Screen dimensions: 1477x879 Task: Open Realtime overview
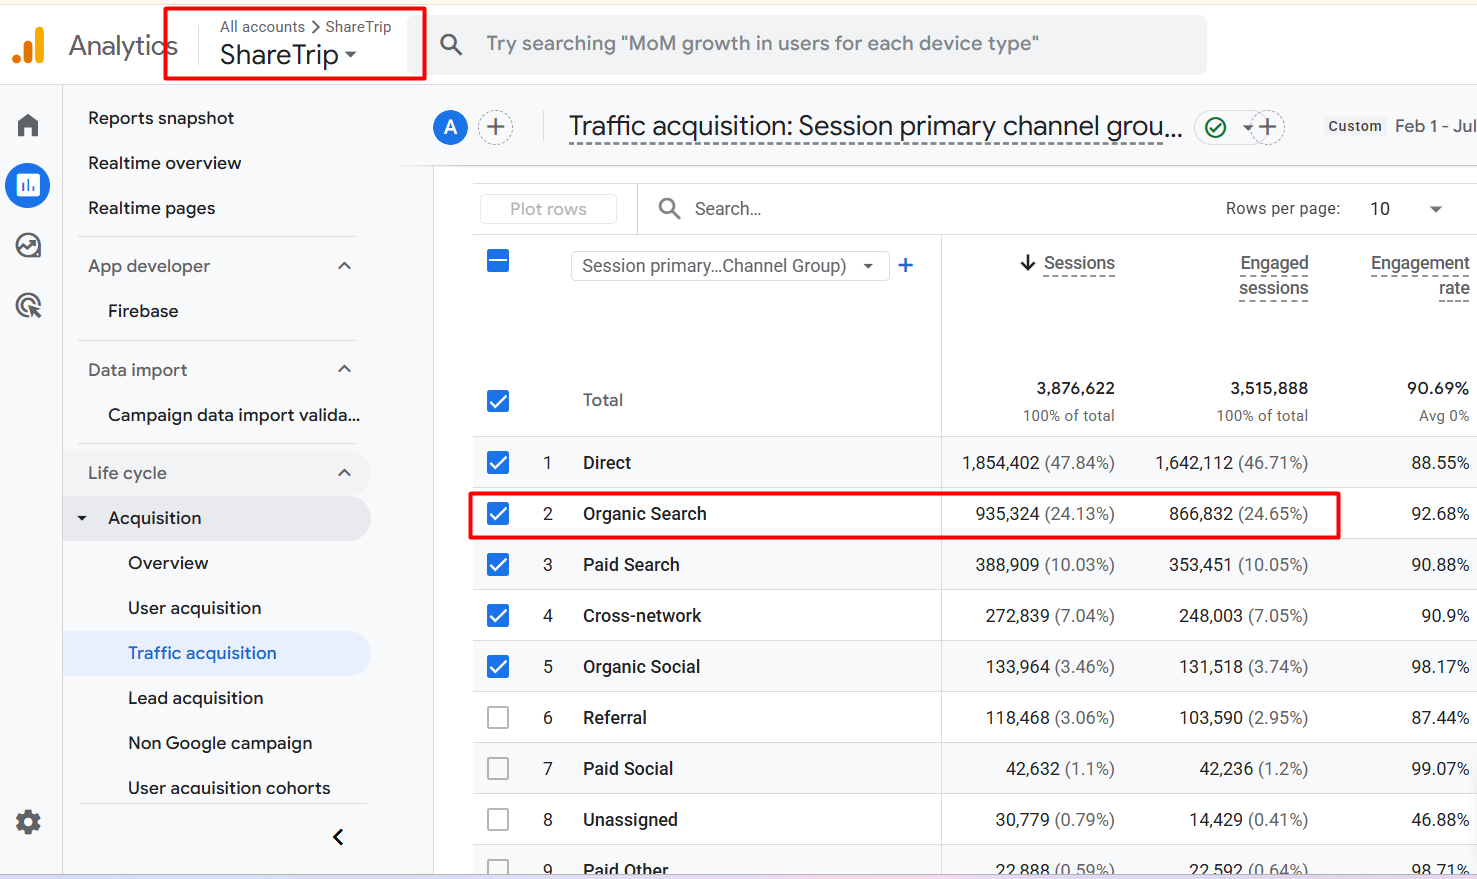coord(164,163)
